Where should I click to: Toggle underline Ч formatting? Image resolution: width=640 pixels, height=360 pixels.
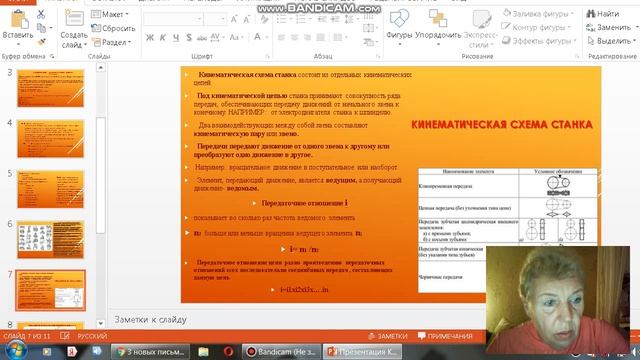click(176, 38)
